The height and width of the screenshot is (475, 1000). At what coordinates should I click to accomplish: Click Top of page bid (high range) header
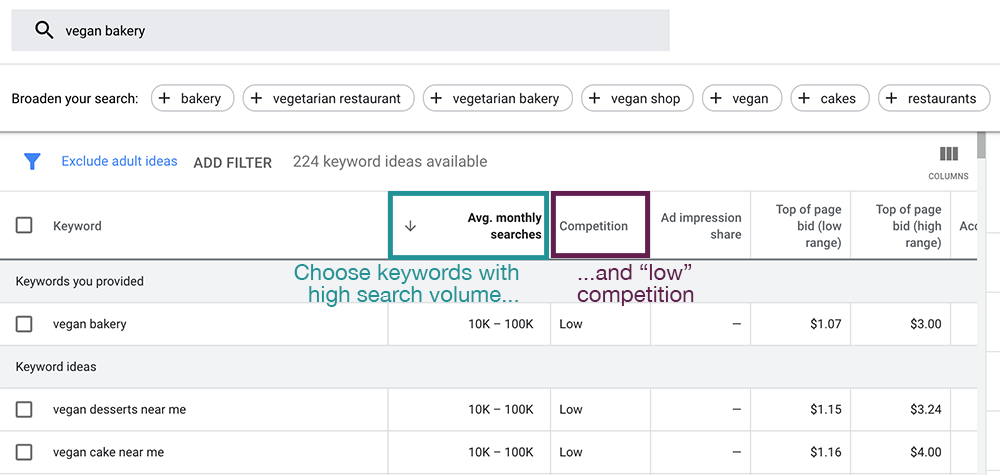click(x=908, y=226)
